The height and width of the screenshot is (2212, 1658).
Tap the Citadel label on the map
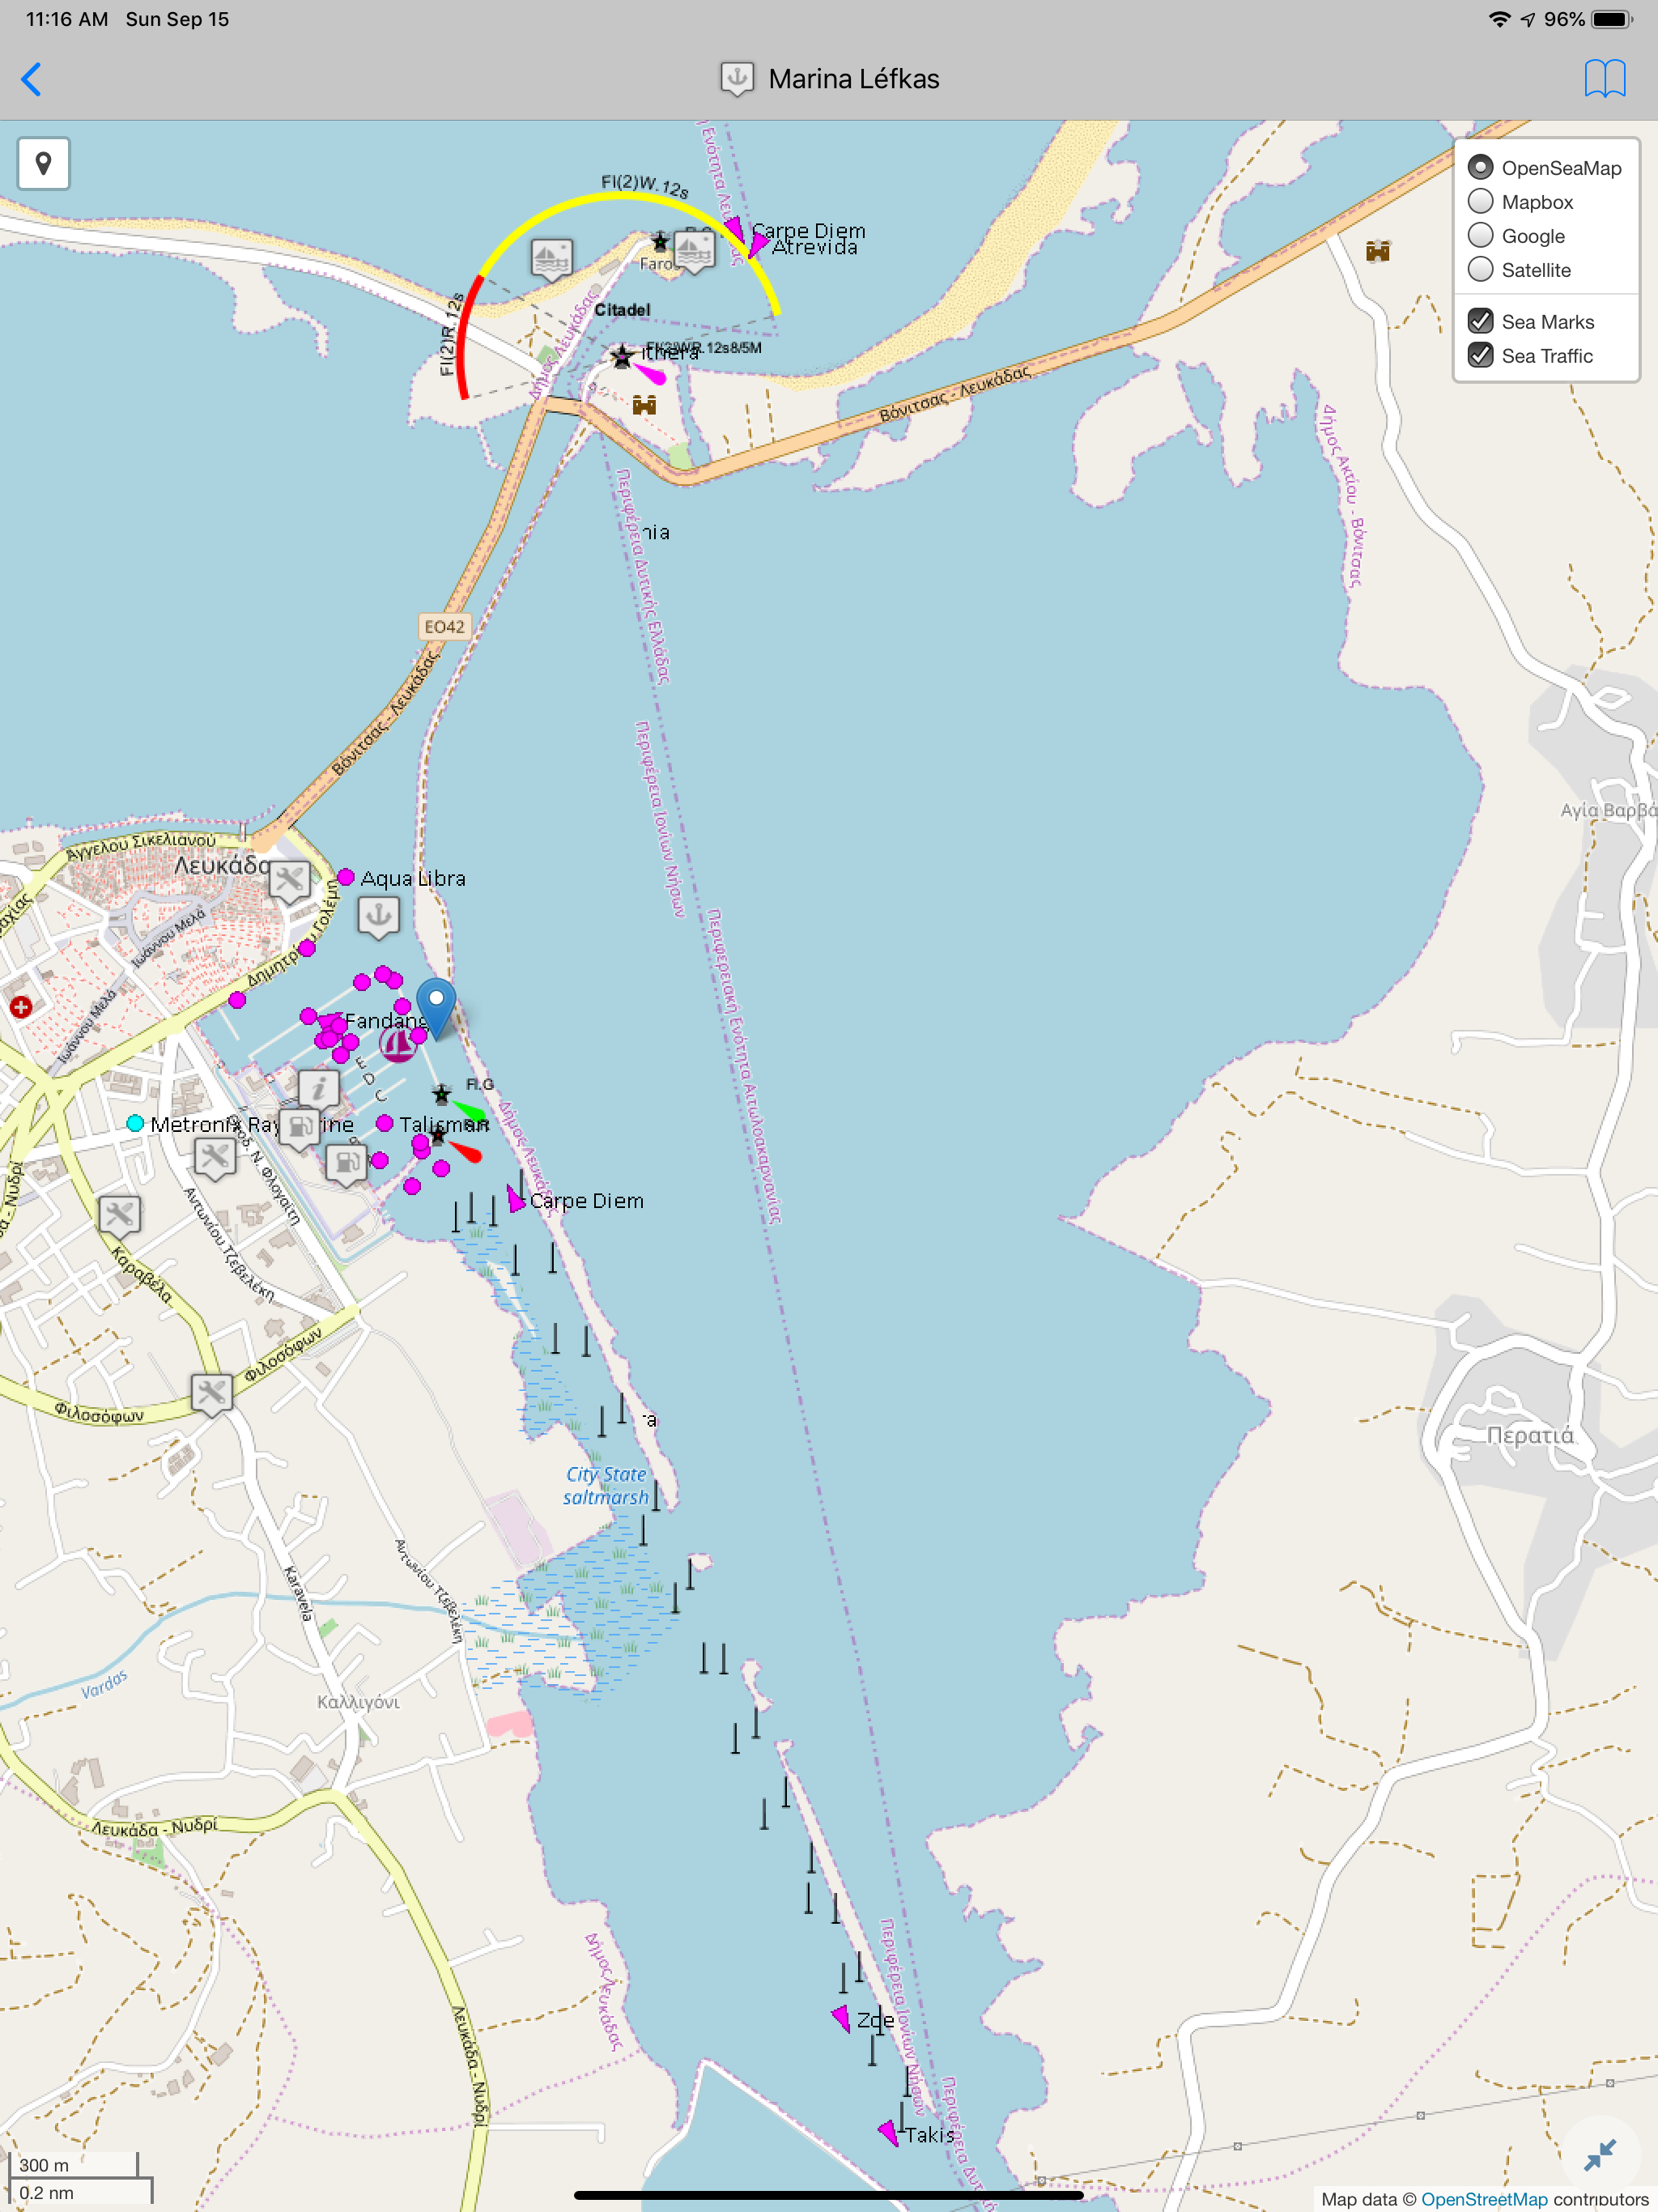[x=622, y=310]
